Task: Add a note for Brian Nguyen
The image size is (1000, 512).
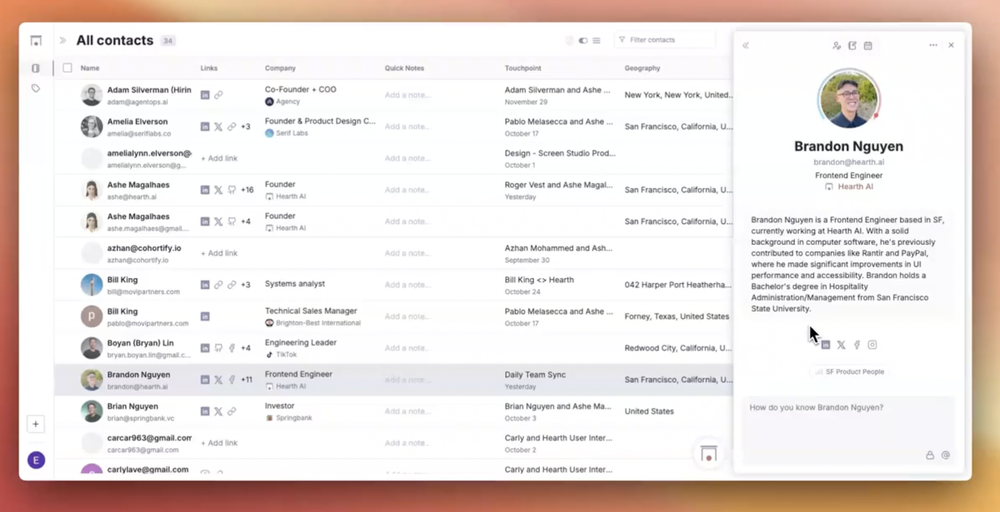Action: click(408, 411)
